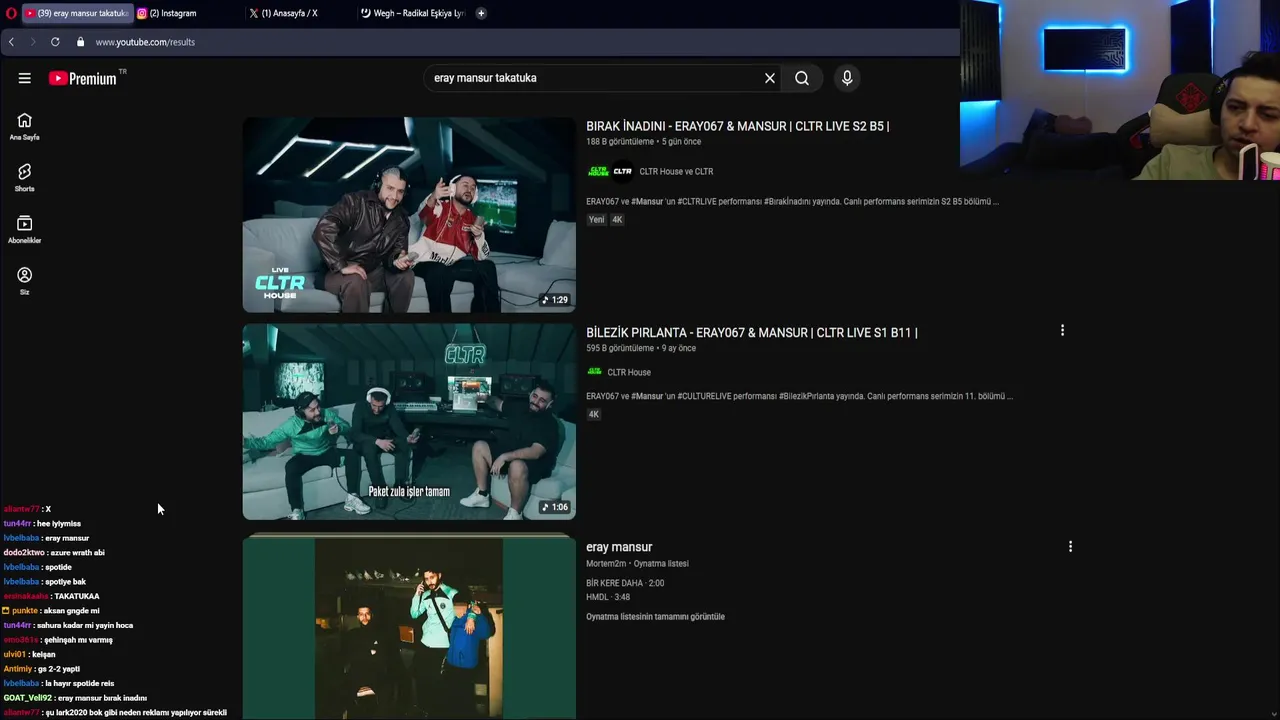
Task: Click the address bar youtube.com/results
Action: (145, 42)
